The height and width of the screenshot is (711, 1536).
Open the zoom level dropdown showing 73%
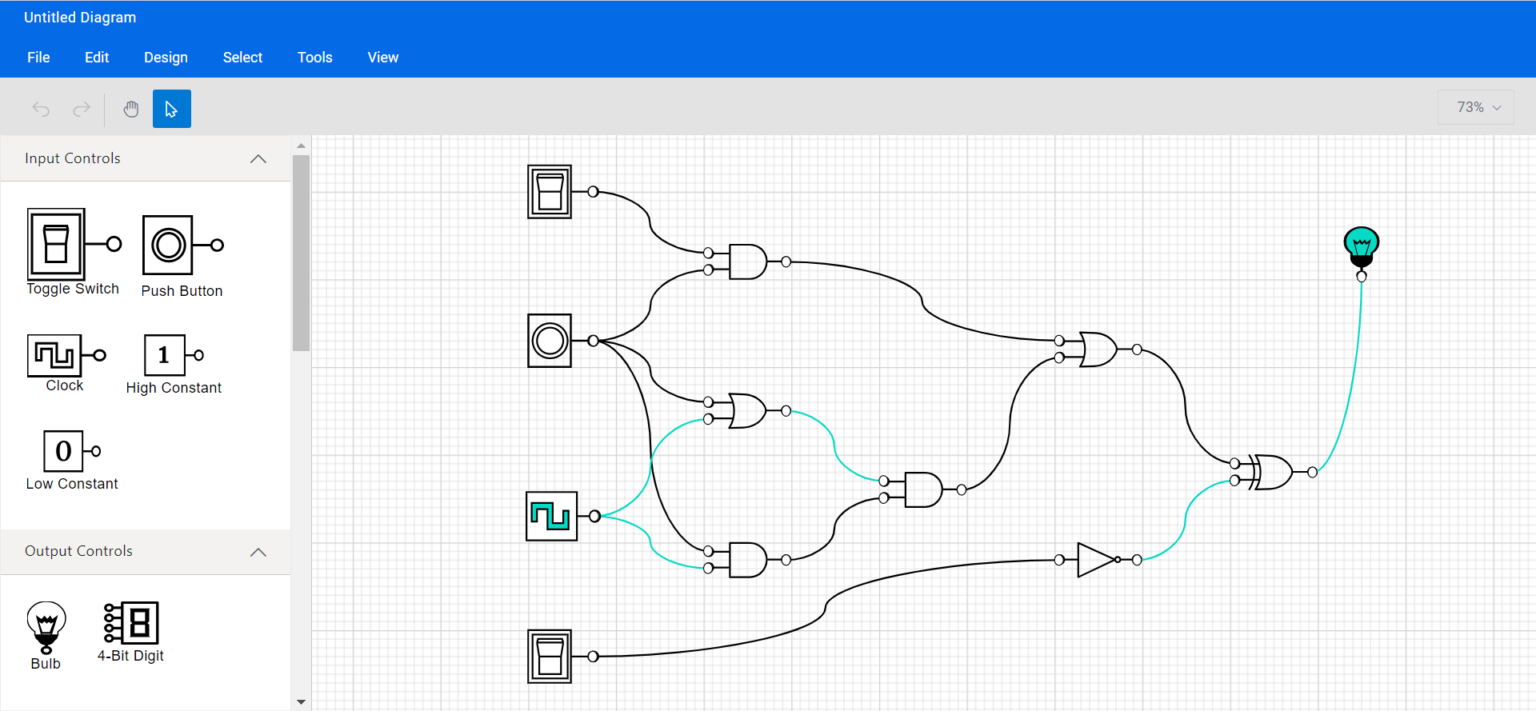pyautogui.click(x=1475, y=106)
